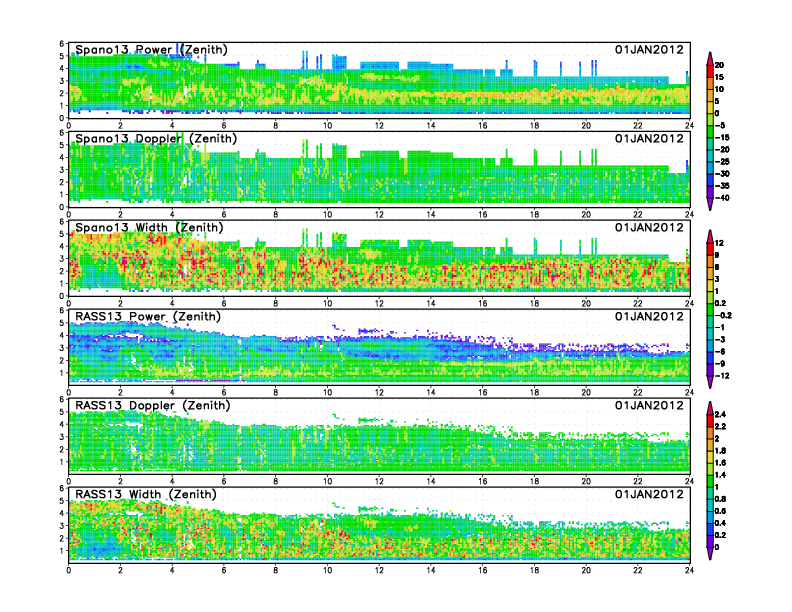The width and height of the screenshot is (792, 612).
Task: Click the '1.6' label on the bottom color bar
Action: (x=720, y=463)
